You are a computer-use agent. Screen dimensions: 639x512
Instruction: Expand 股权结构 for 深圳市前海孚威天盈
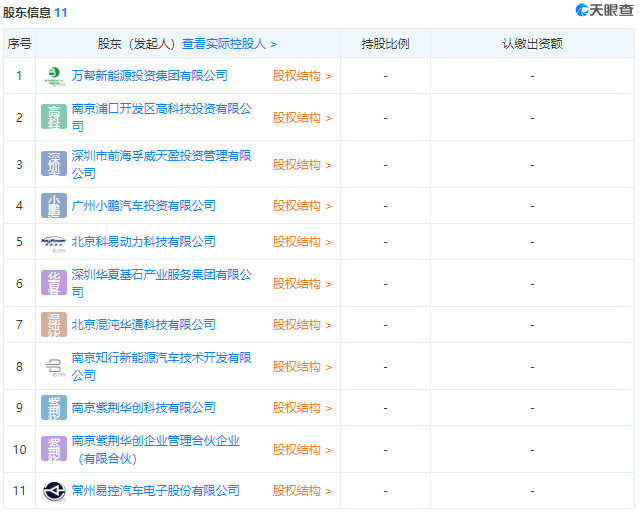click(x=302, y=165)
